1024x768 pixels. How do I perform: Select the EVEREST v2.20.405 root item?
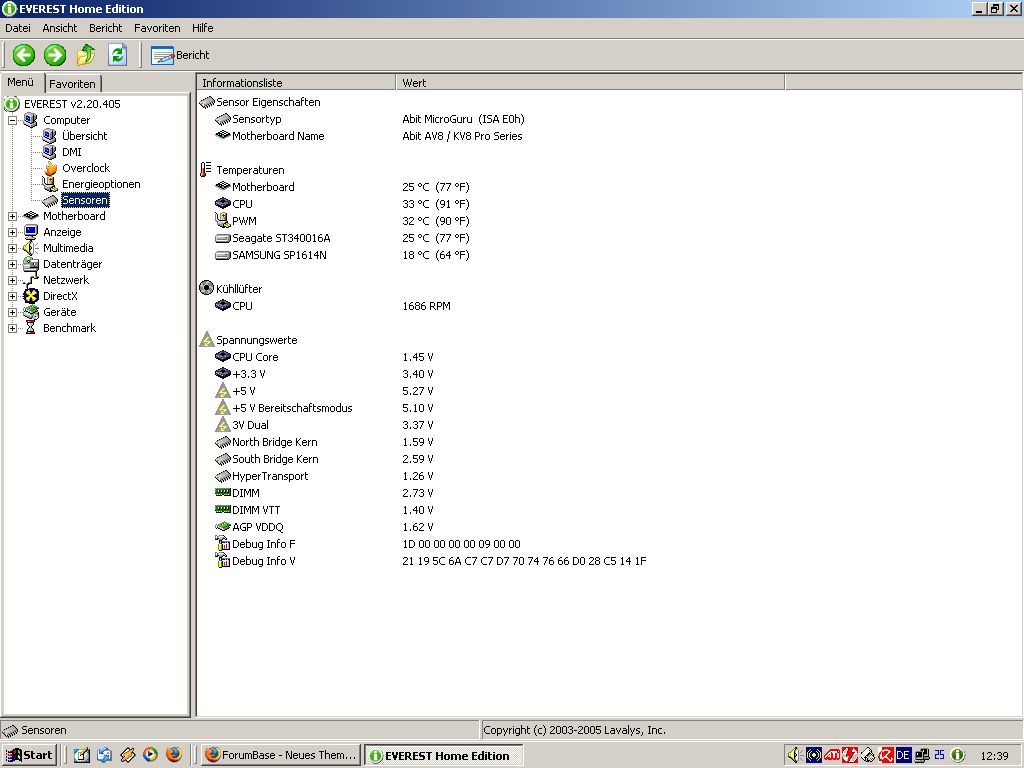point(72,104)
